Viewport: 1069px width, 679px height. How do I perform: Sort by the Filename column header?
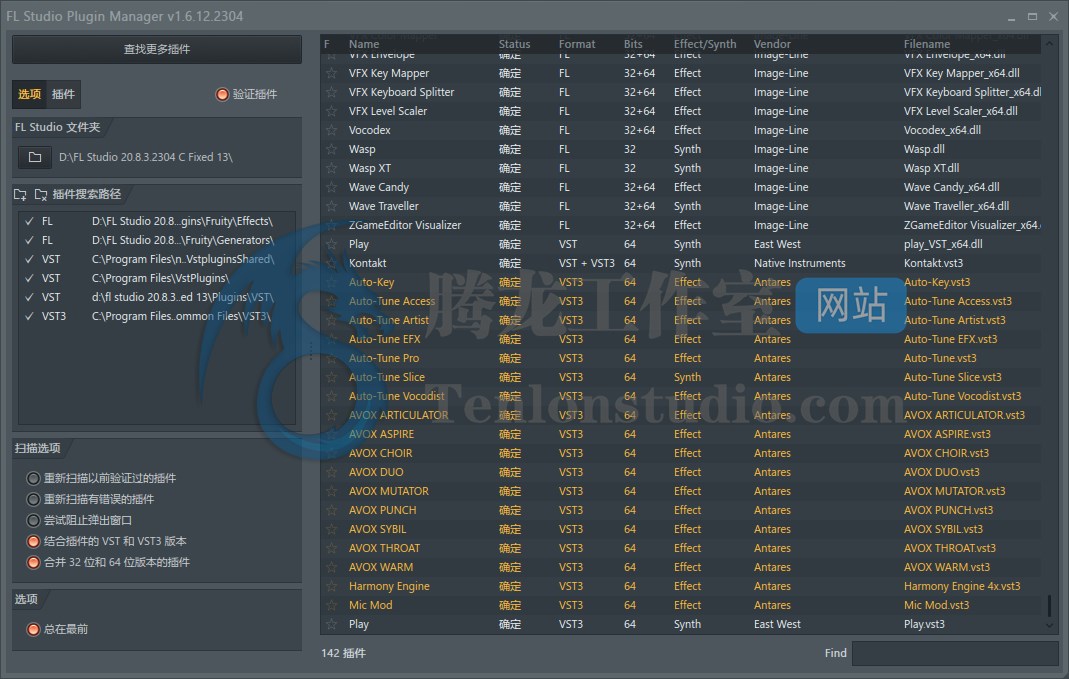pyautogui.click(x=927, y=44)
